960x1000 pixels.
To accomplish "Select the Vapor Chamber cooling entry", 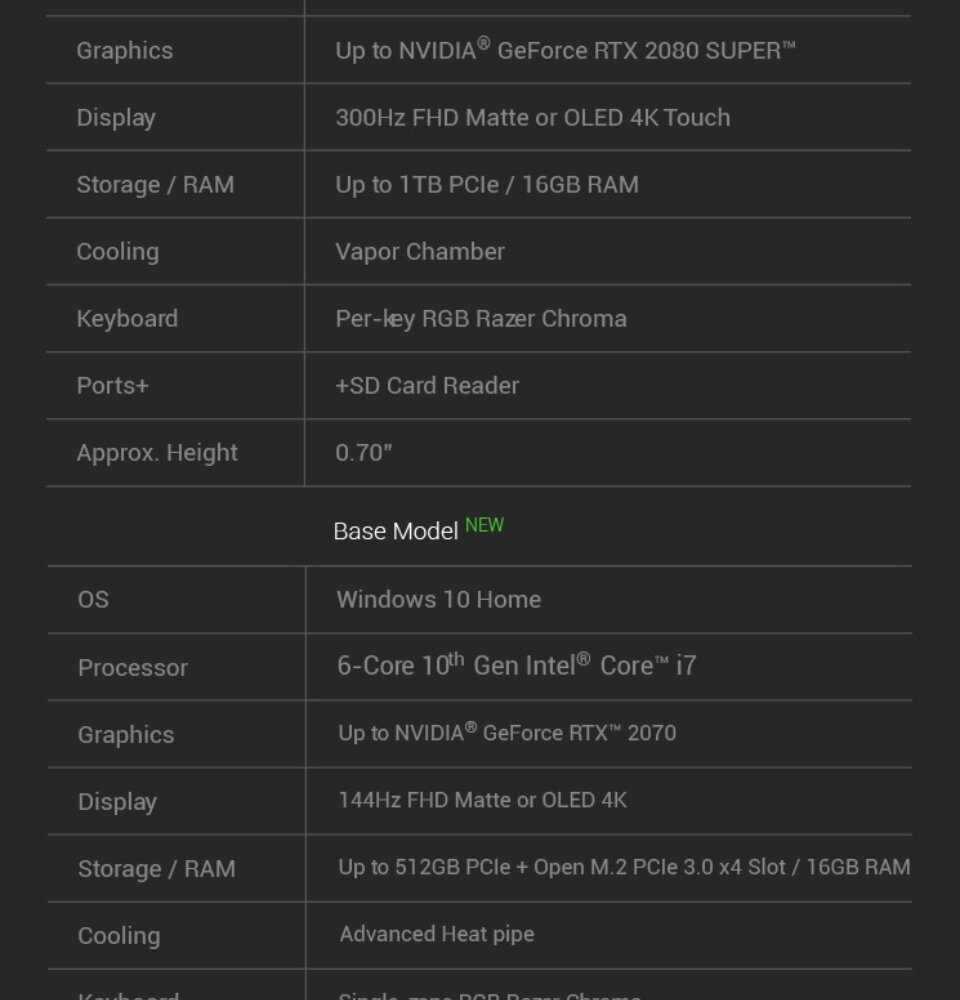I will [x=420, y=251].
